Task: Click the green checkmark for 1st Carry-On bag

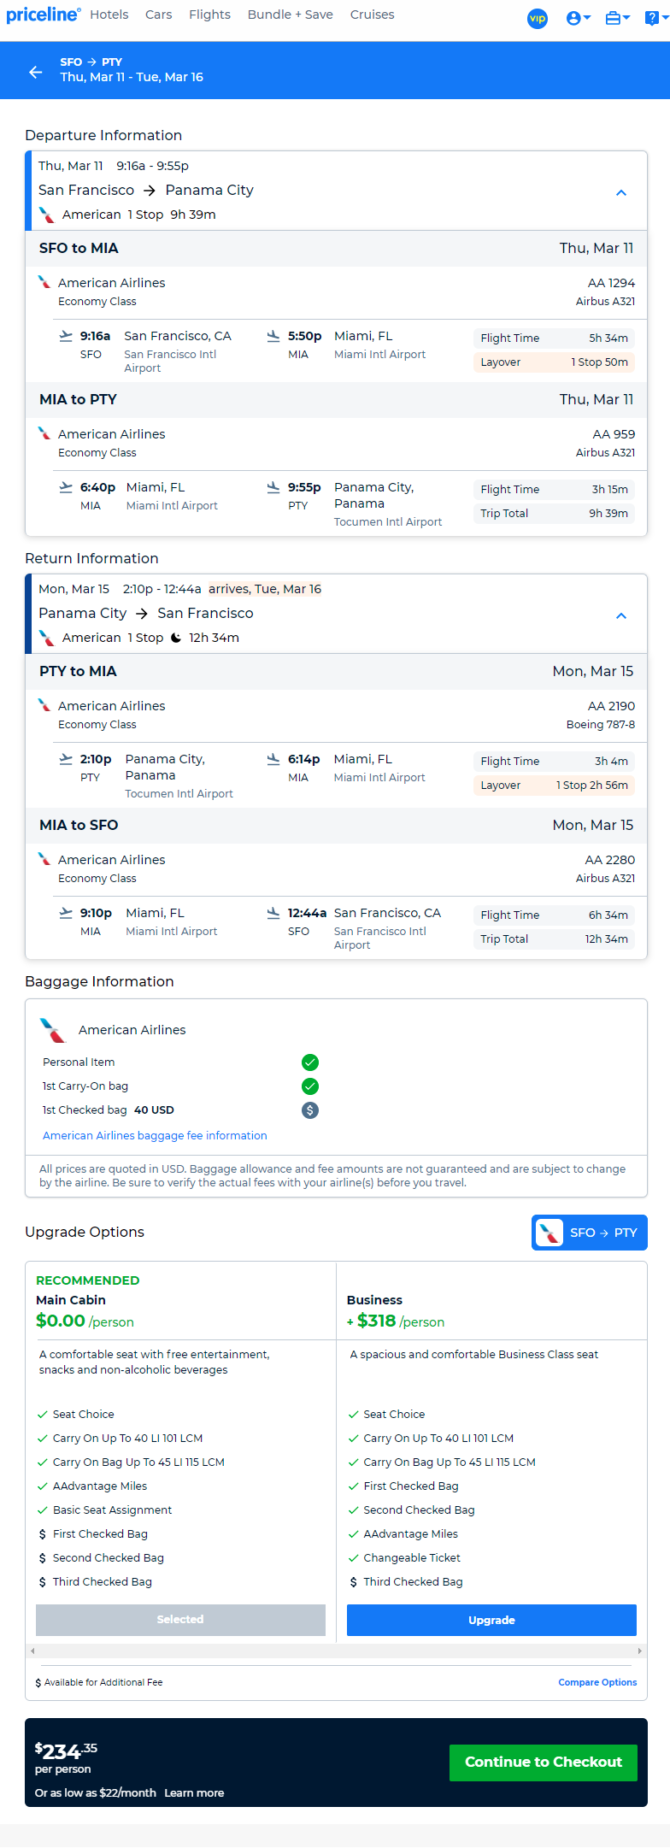Action: pyautogui.click(x=310, y=1086)
